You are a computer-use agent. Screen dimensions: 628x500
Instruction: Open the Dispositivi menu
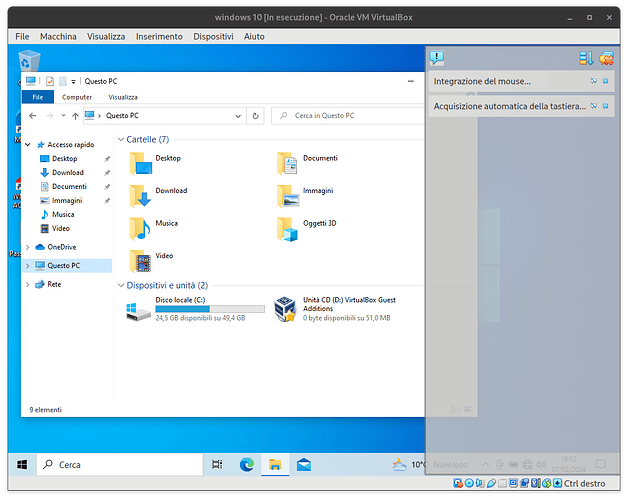click(213, 36)
